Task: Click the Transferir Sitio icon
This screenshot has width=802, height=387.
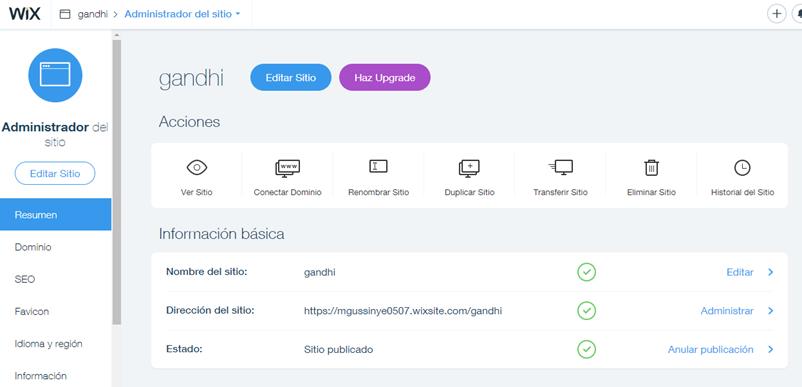Action: coord(561,167)
